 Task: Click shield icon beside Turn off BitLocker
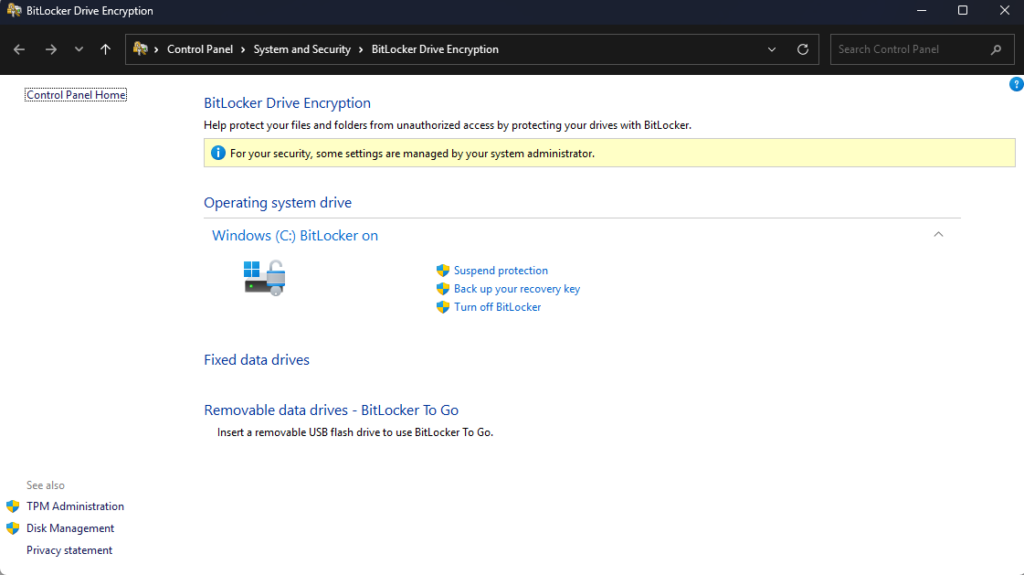click(443, 307)
